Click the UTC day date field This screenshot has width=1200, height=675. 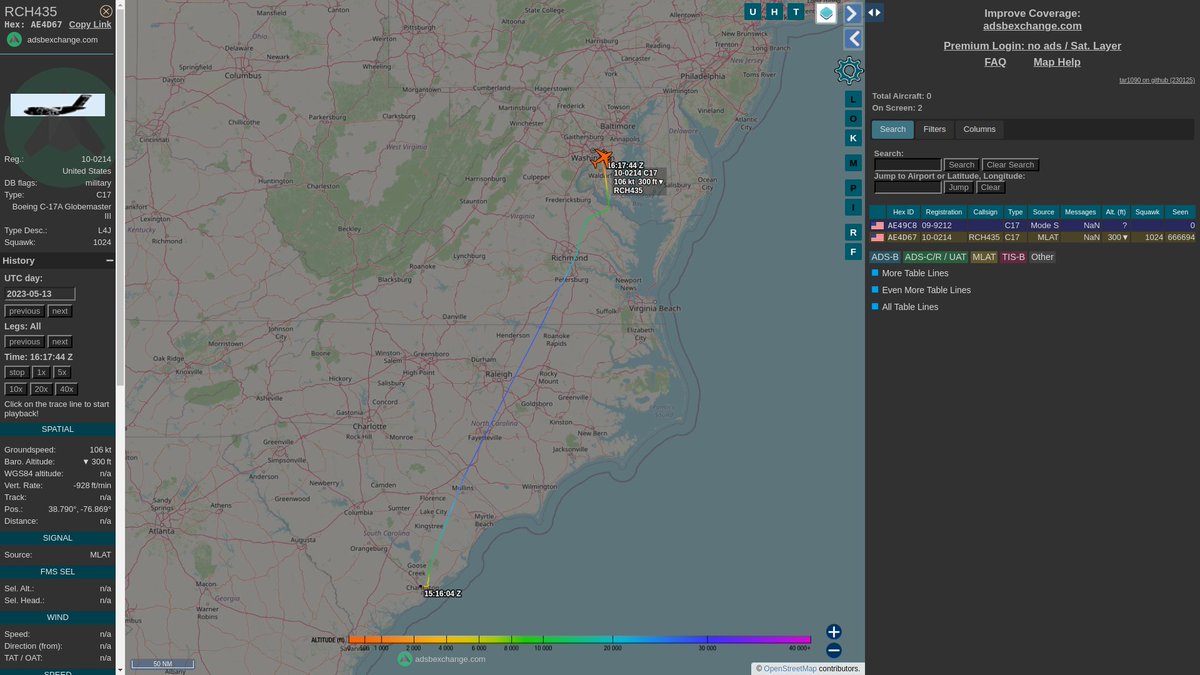pyautogui.click(x=40, y=294)
